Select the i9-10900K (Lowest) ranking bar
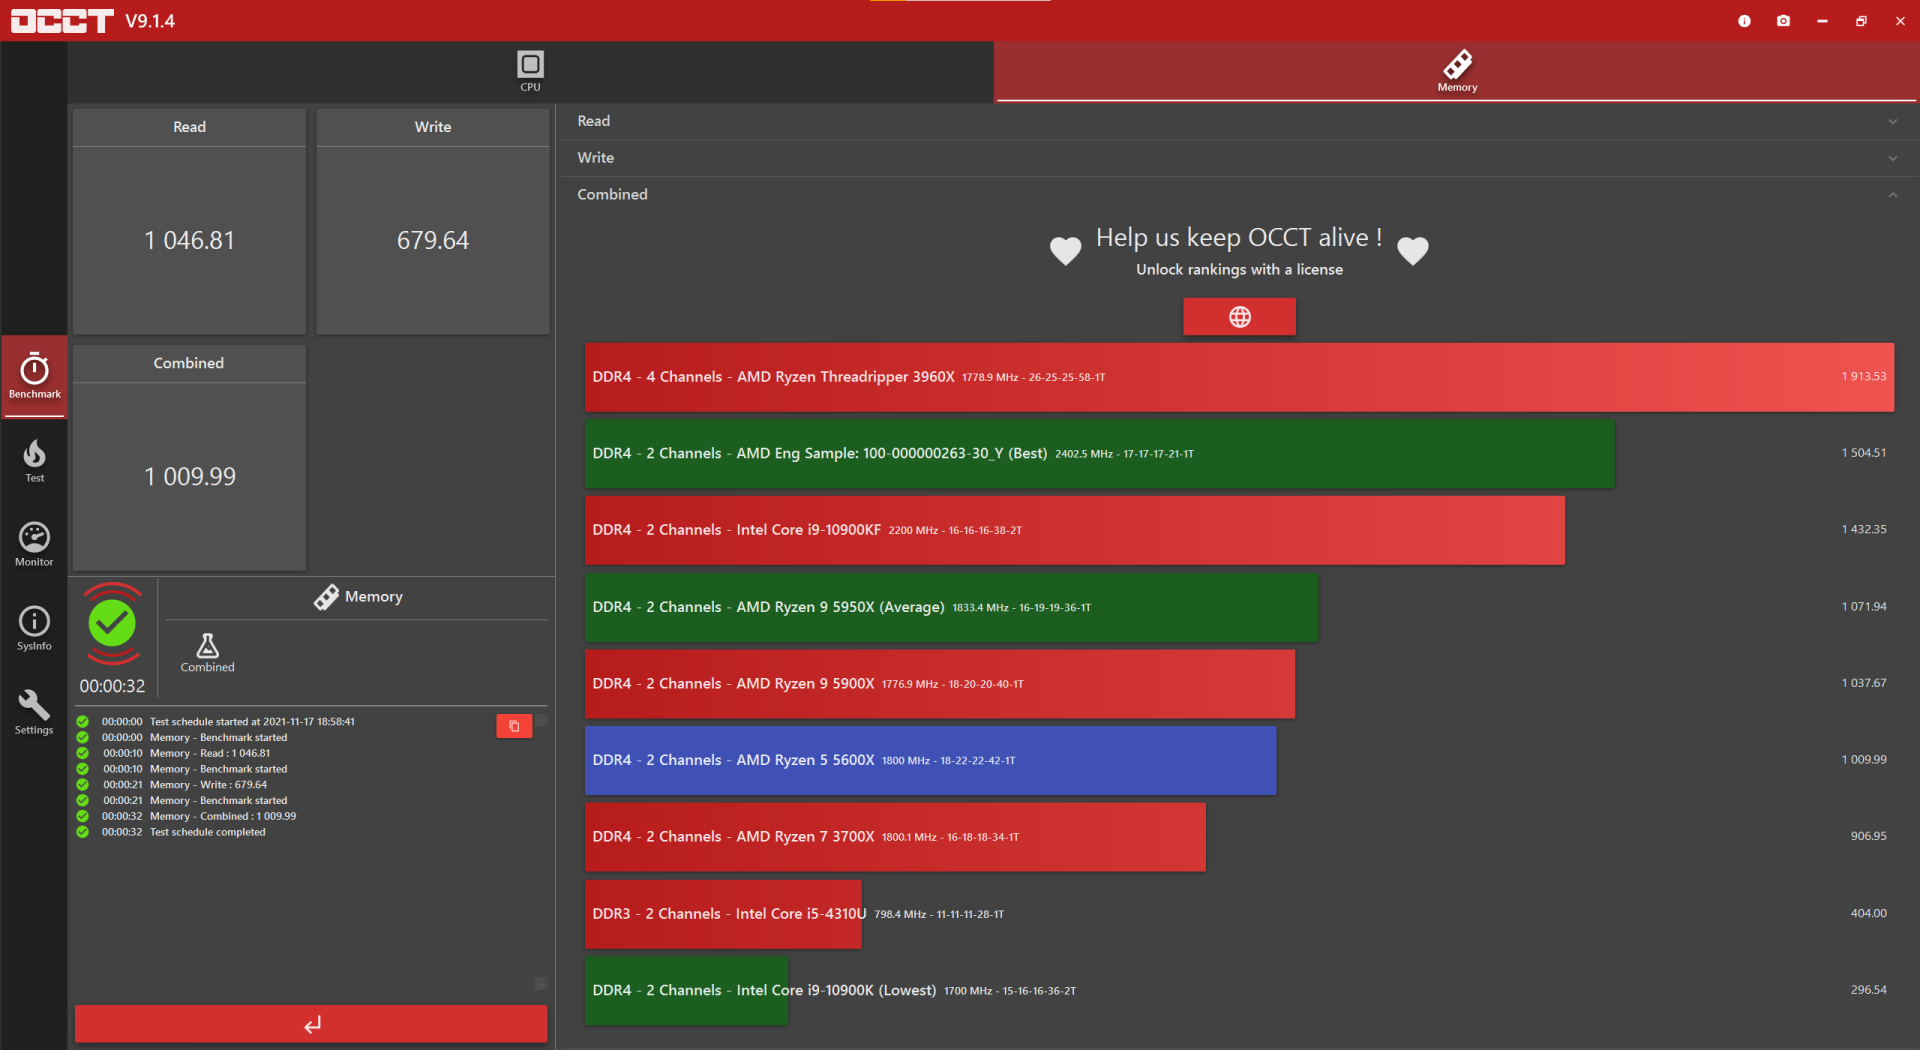The image size is (1920, 1050). click(x=686, y=990)
